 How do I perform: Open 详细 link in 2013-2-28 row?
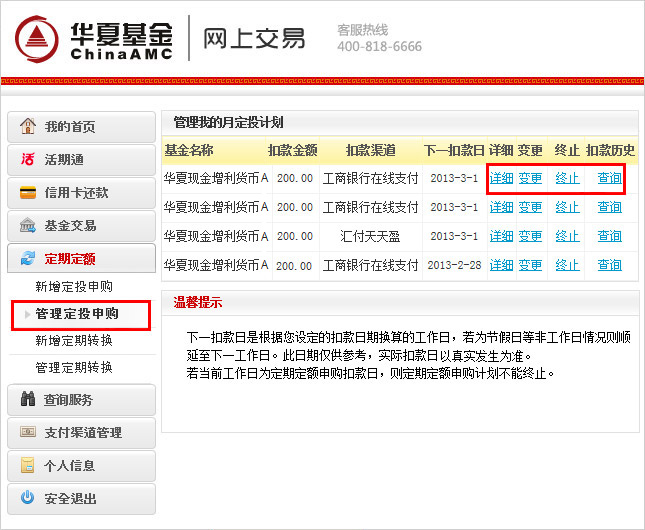[x=501, y=265]
